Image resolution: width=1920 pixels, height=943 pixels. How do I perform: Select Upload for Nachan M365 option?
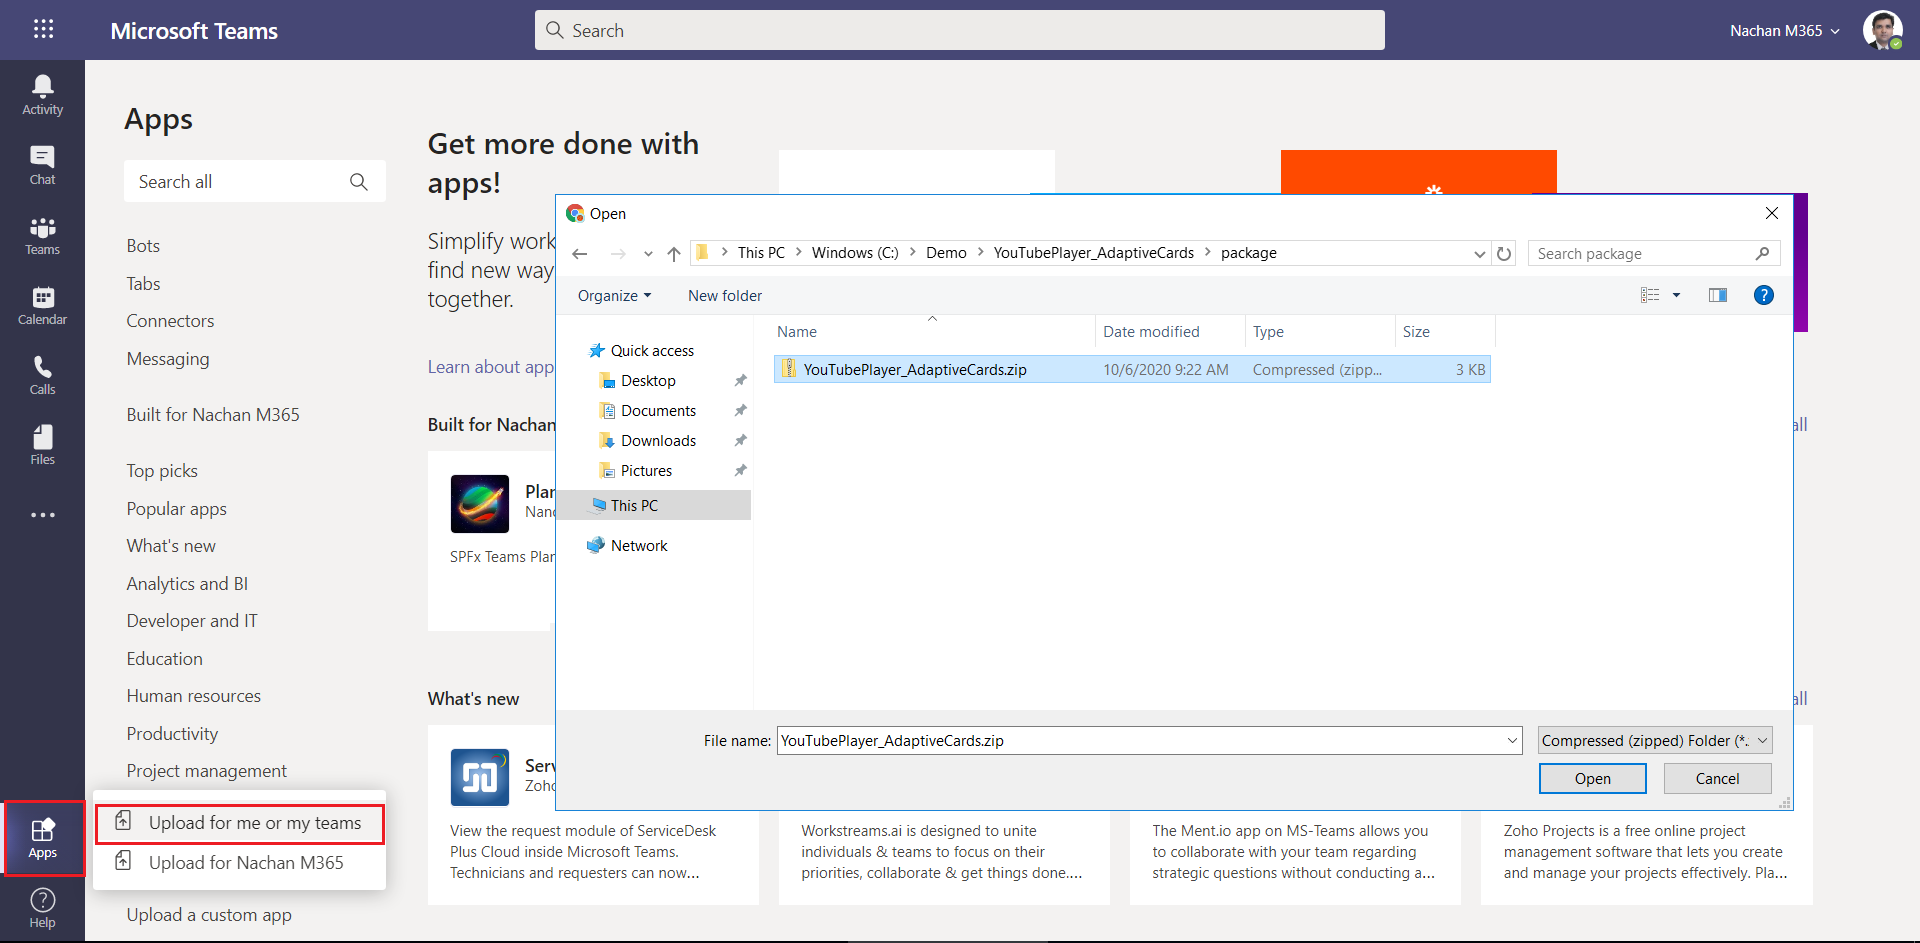pyautogui.click(x=245, y=863)
